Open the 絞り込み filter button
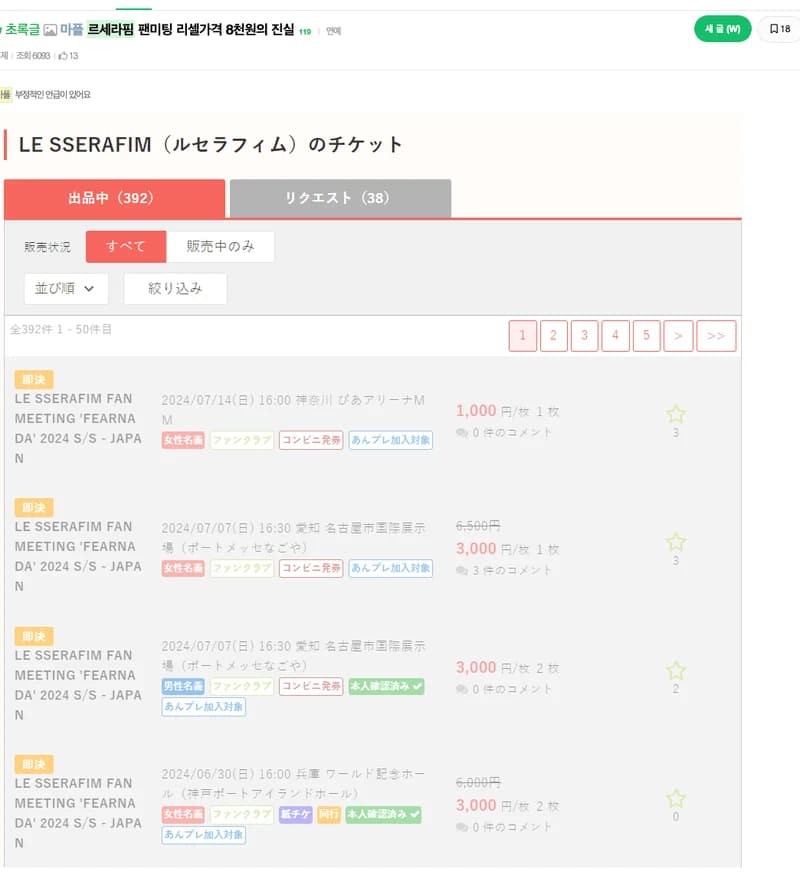This screenshot has height=872, width=800. pyautogui.click(x=175, y=289)
